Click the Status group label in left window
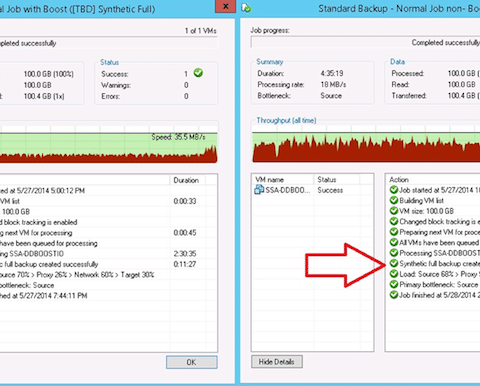 [x=109, y=62]
